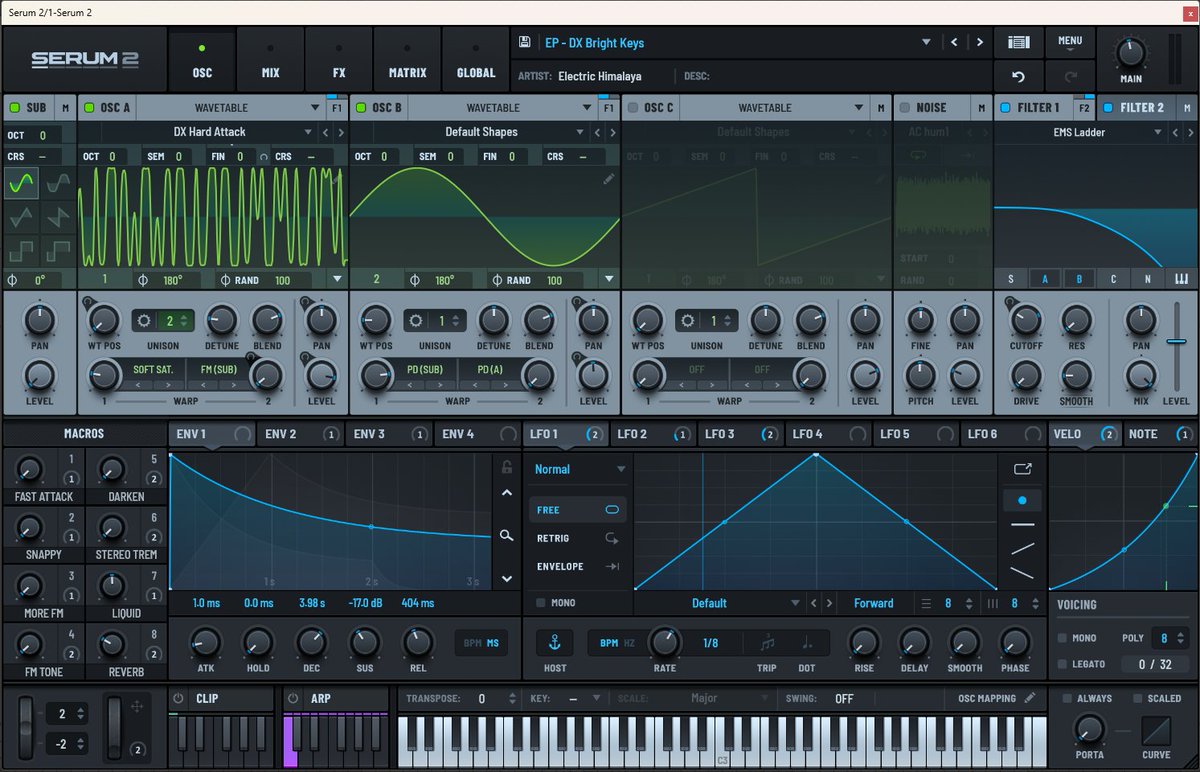Click the TRANSPOSE value field
1200x772 pixels.
tap(483, 699)
